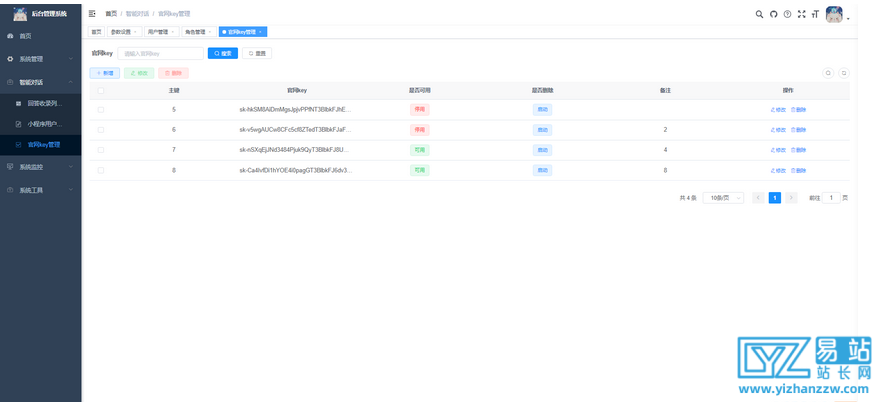
Task: Expand the 系统管理 sidebar menu
Action: click(x=40, y=59)
